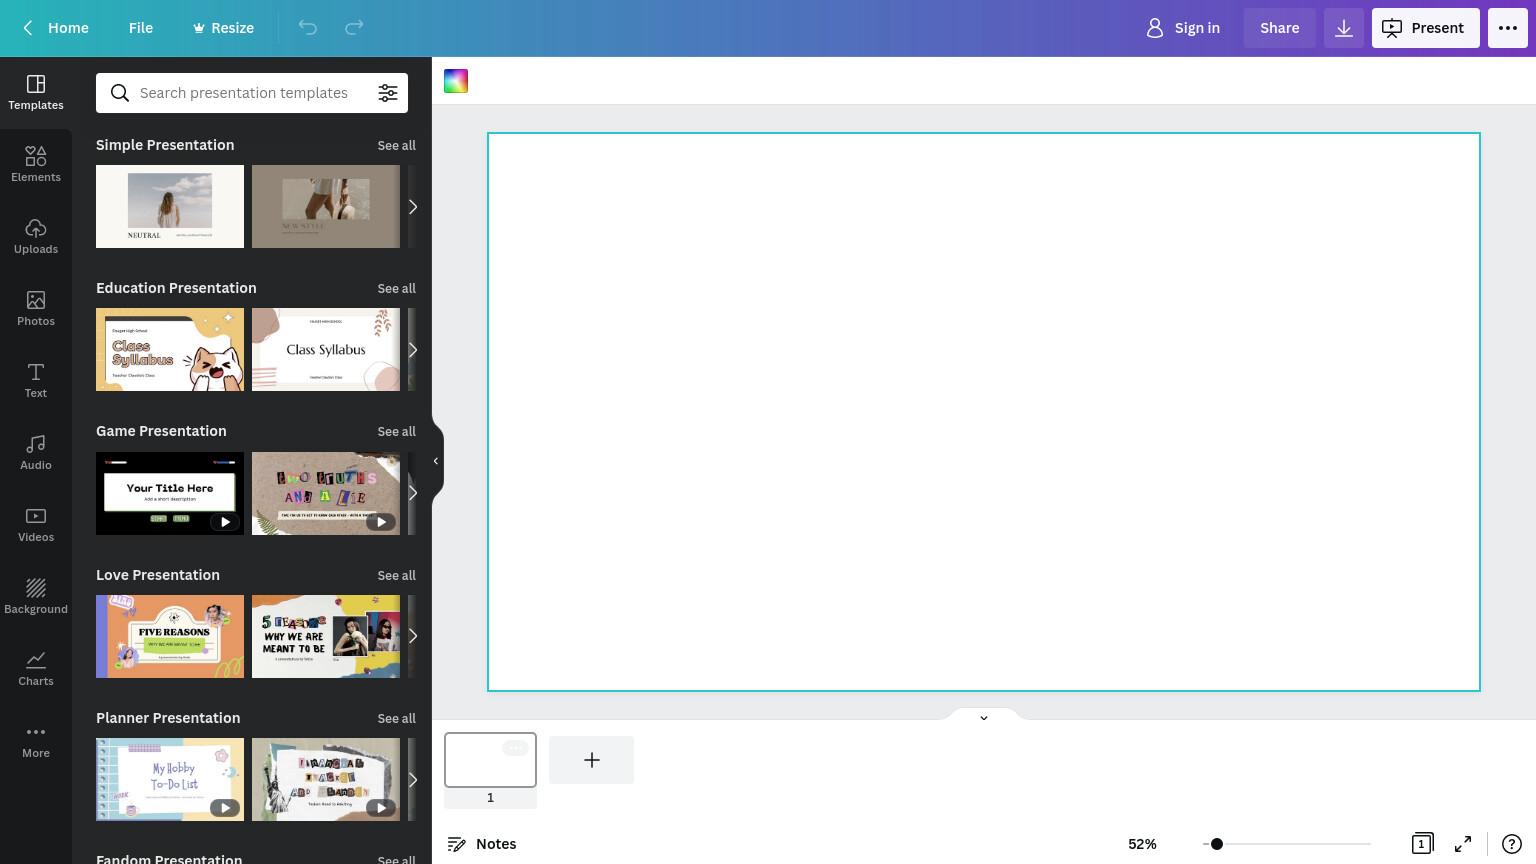This screenshot has width=1536, height=864.
Task: Select the Your Title Here game template
Action: (170, 493)
